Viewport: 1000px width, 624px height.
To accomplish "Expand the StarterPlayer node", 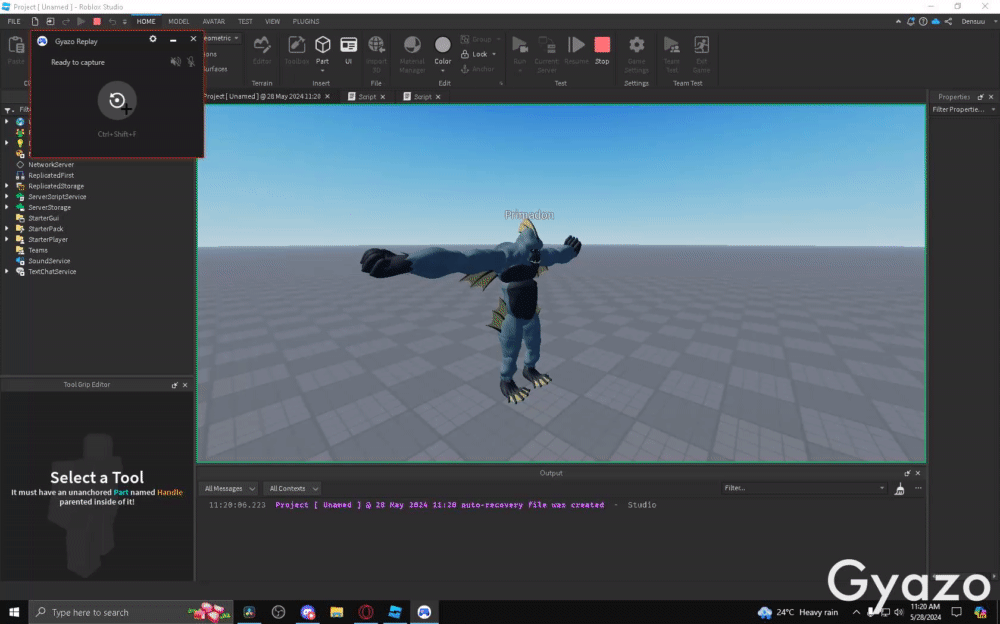I will [x=7, y=239].
